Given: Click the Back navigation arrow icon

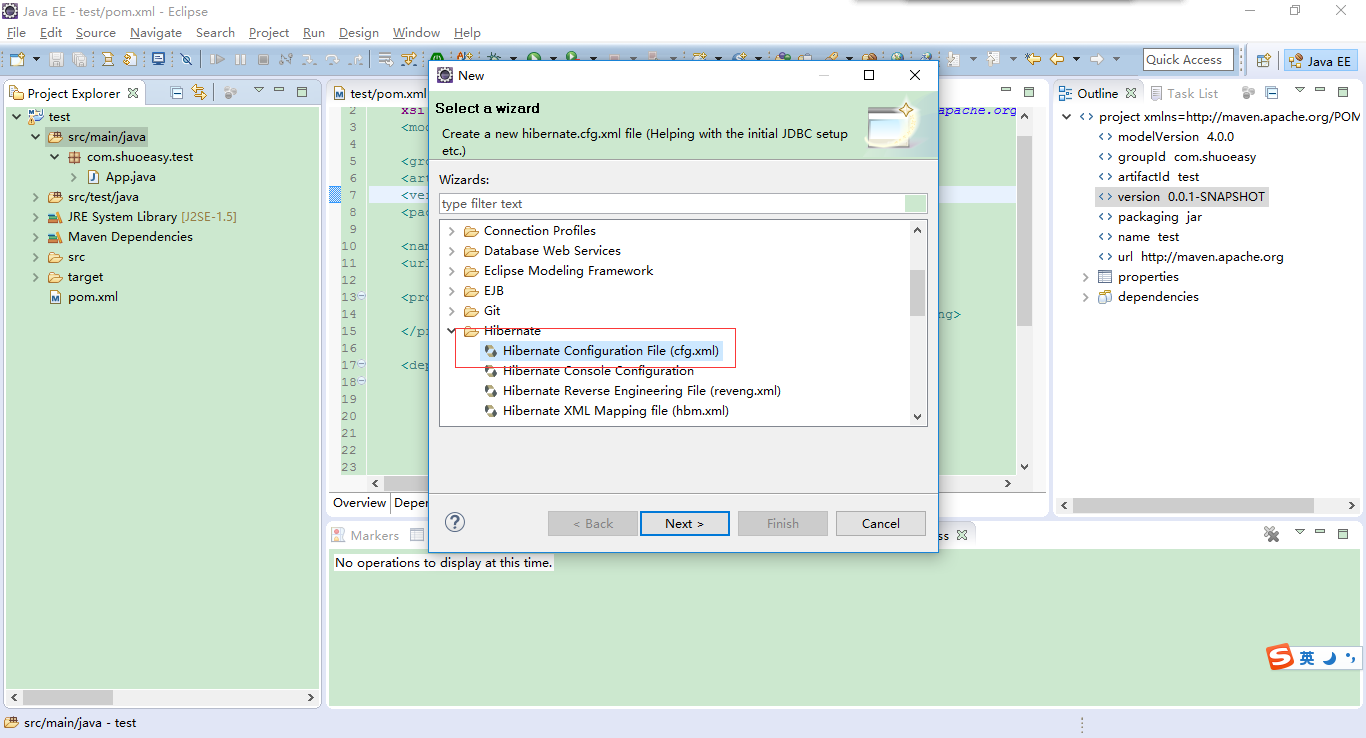Looking at the screenshot, I should 1057,60.
